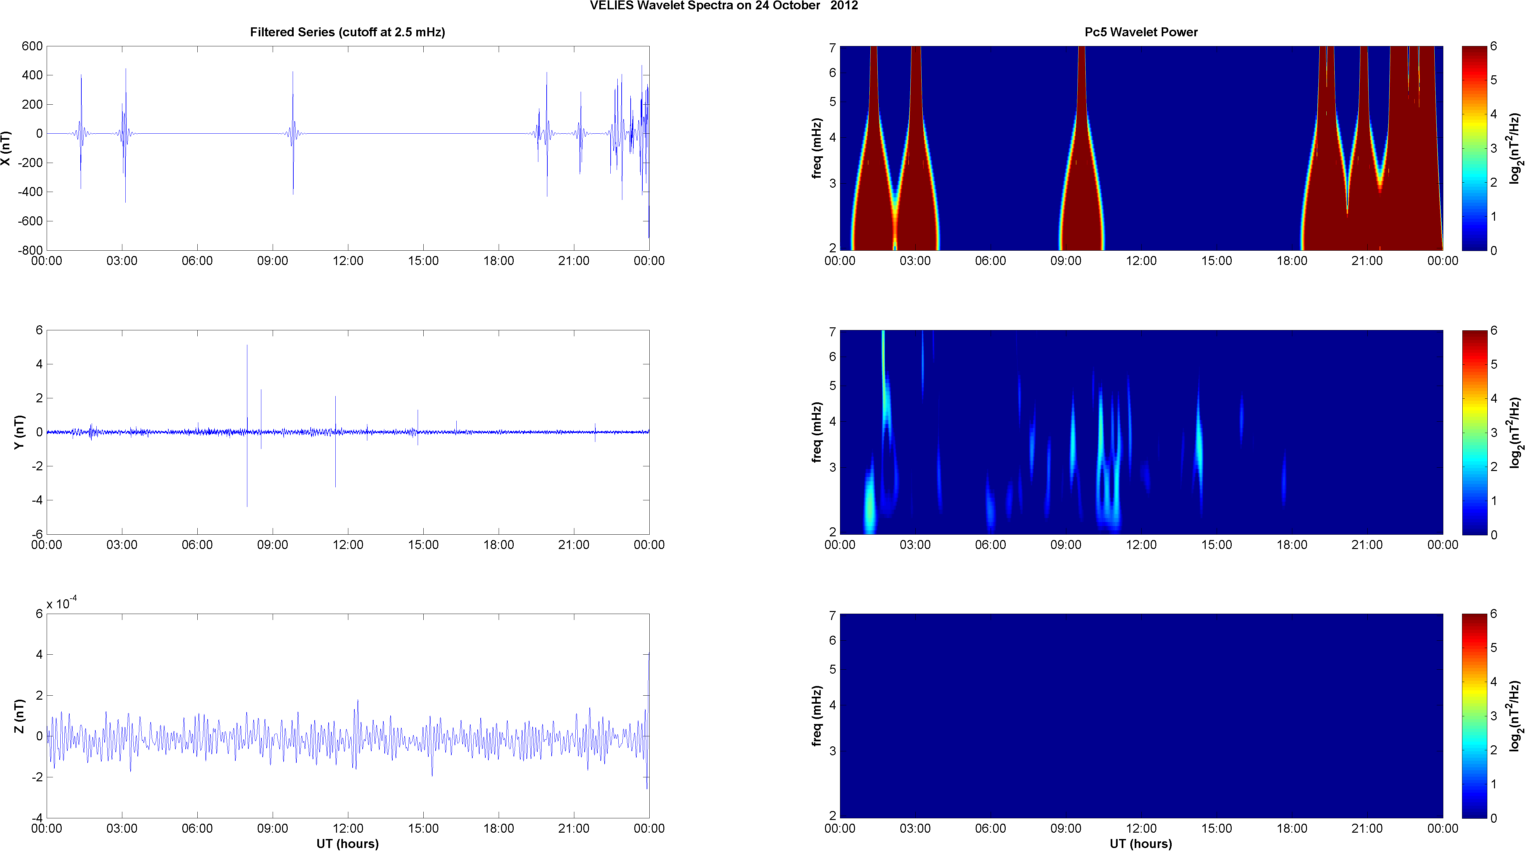Click the Z component filtered time series plot
The height and width of the screenshot is (851, 1525).
pos(347,716)
